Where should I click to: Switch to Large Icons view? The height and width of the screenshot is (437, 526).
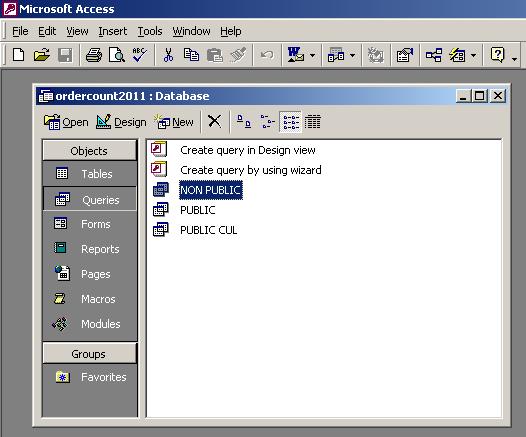pyautogui.click(x=244, y=121)
